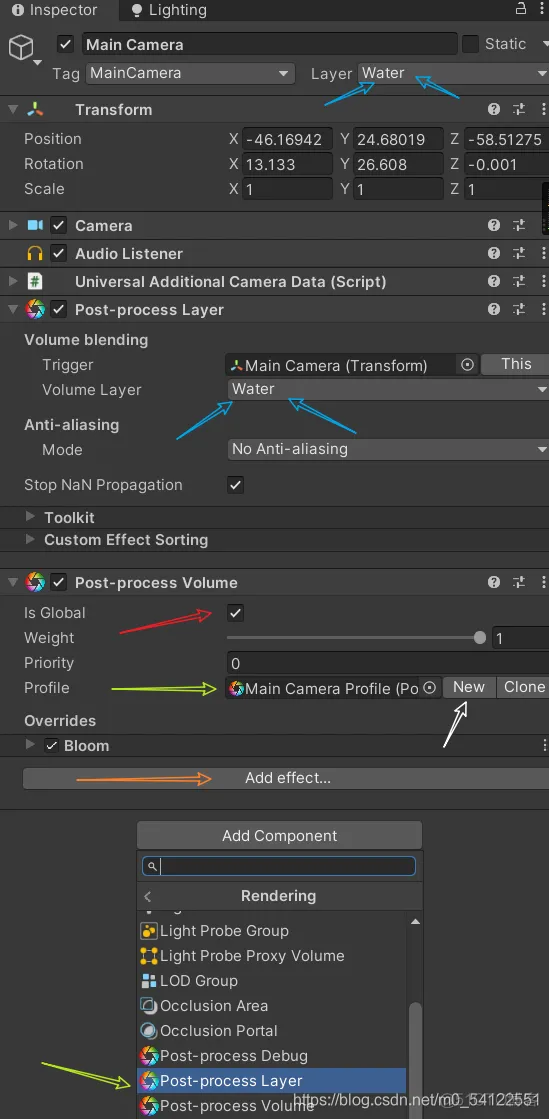
Task: Click the Add Component button
Action: 279,836
